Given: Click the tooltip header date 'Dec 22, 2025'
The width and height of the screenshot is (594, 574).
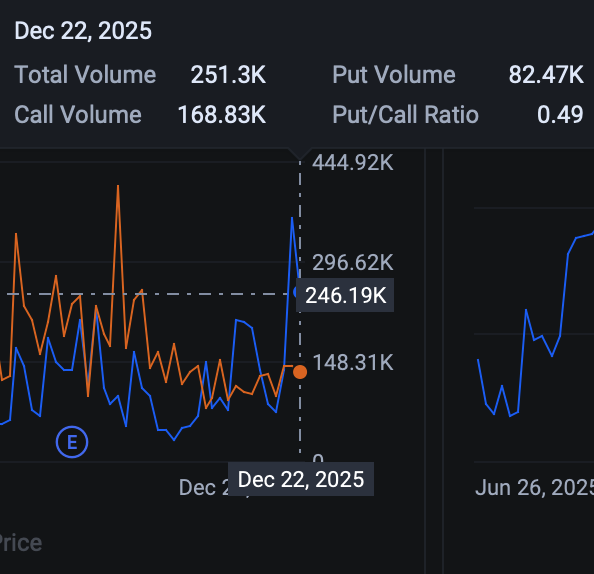Looking at the screenshot, I should point(83,31).
